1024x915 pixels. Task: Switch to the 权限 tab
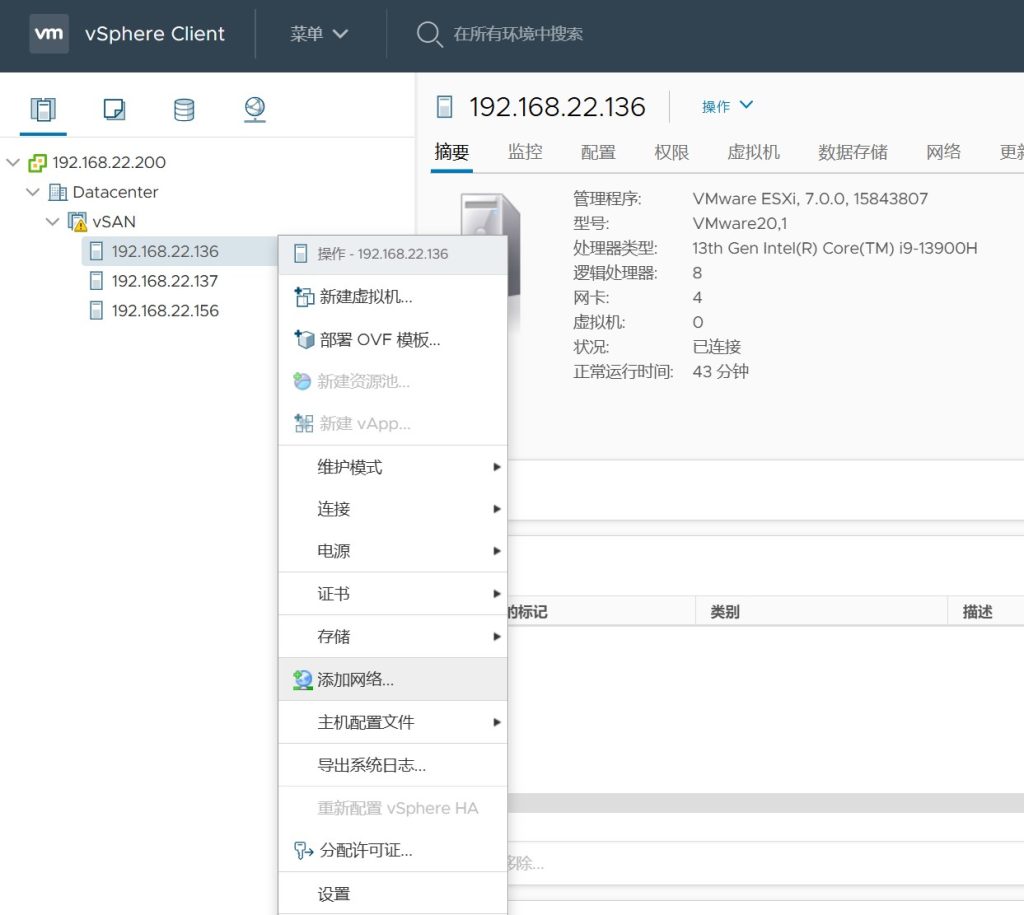click(x=671, y=152)
